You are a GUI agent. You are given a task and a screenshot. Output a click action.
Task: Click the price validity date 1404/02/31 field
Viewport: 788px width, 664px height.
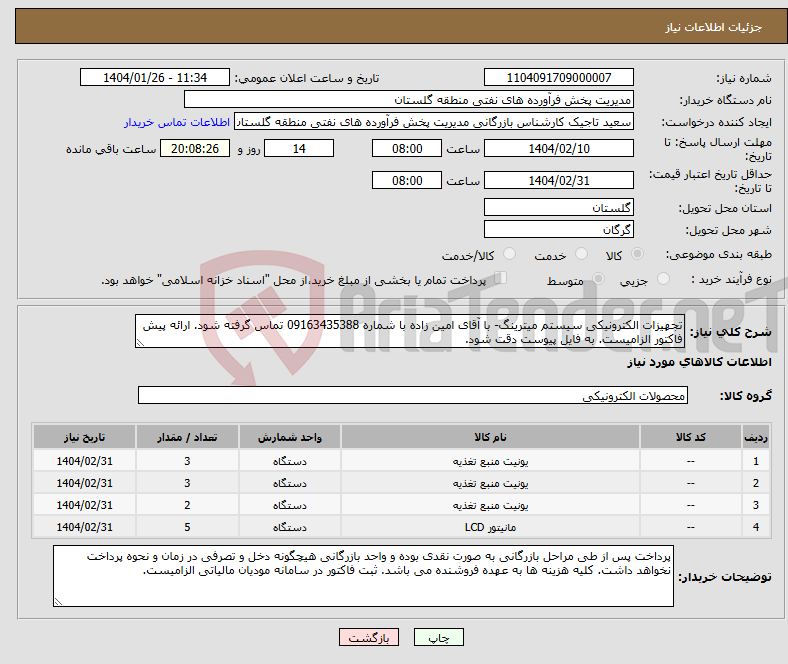pos(559,180)
